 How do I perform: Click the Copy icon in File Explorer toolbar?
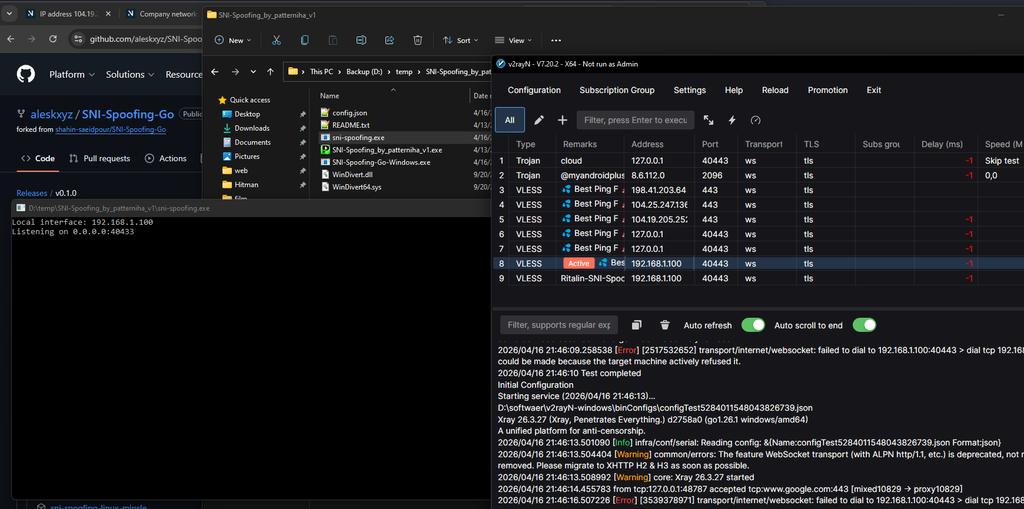[304, 40]
